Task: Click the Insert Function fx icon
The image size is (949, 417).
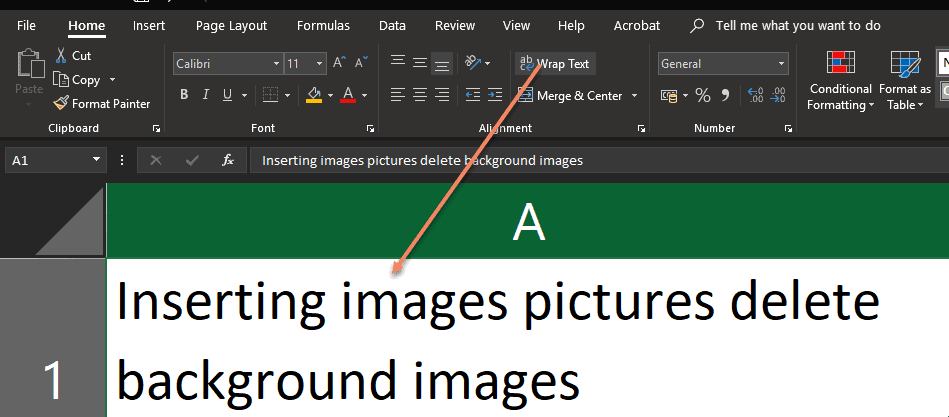Action: point(228,160)
